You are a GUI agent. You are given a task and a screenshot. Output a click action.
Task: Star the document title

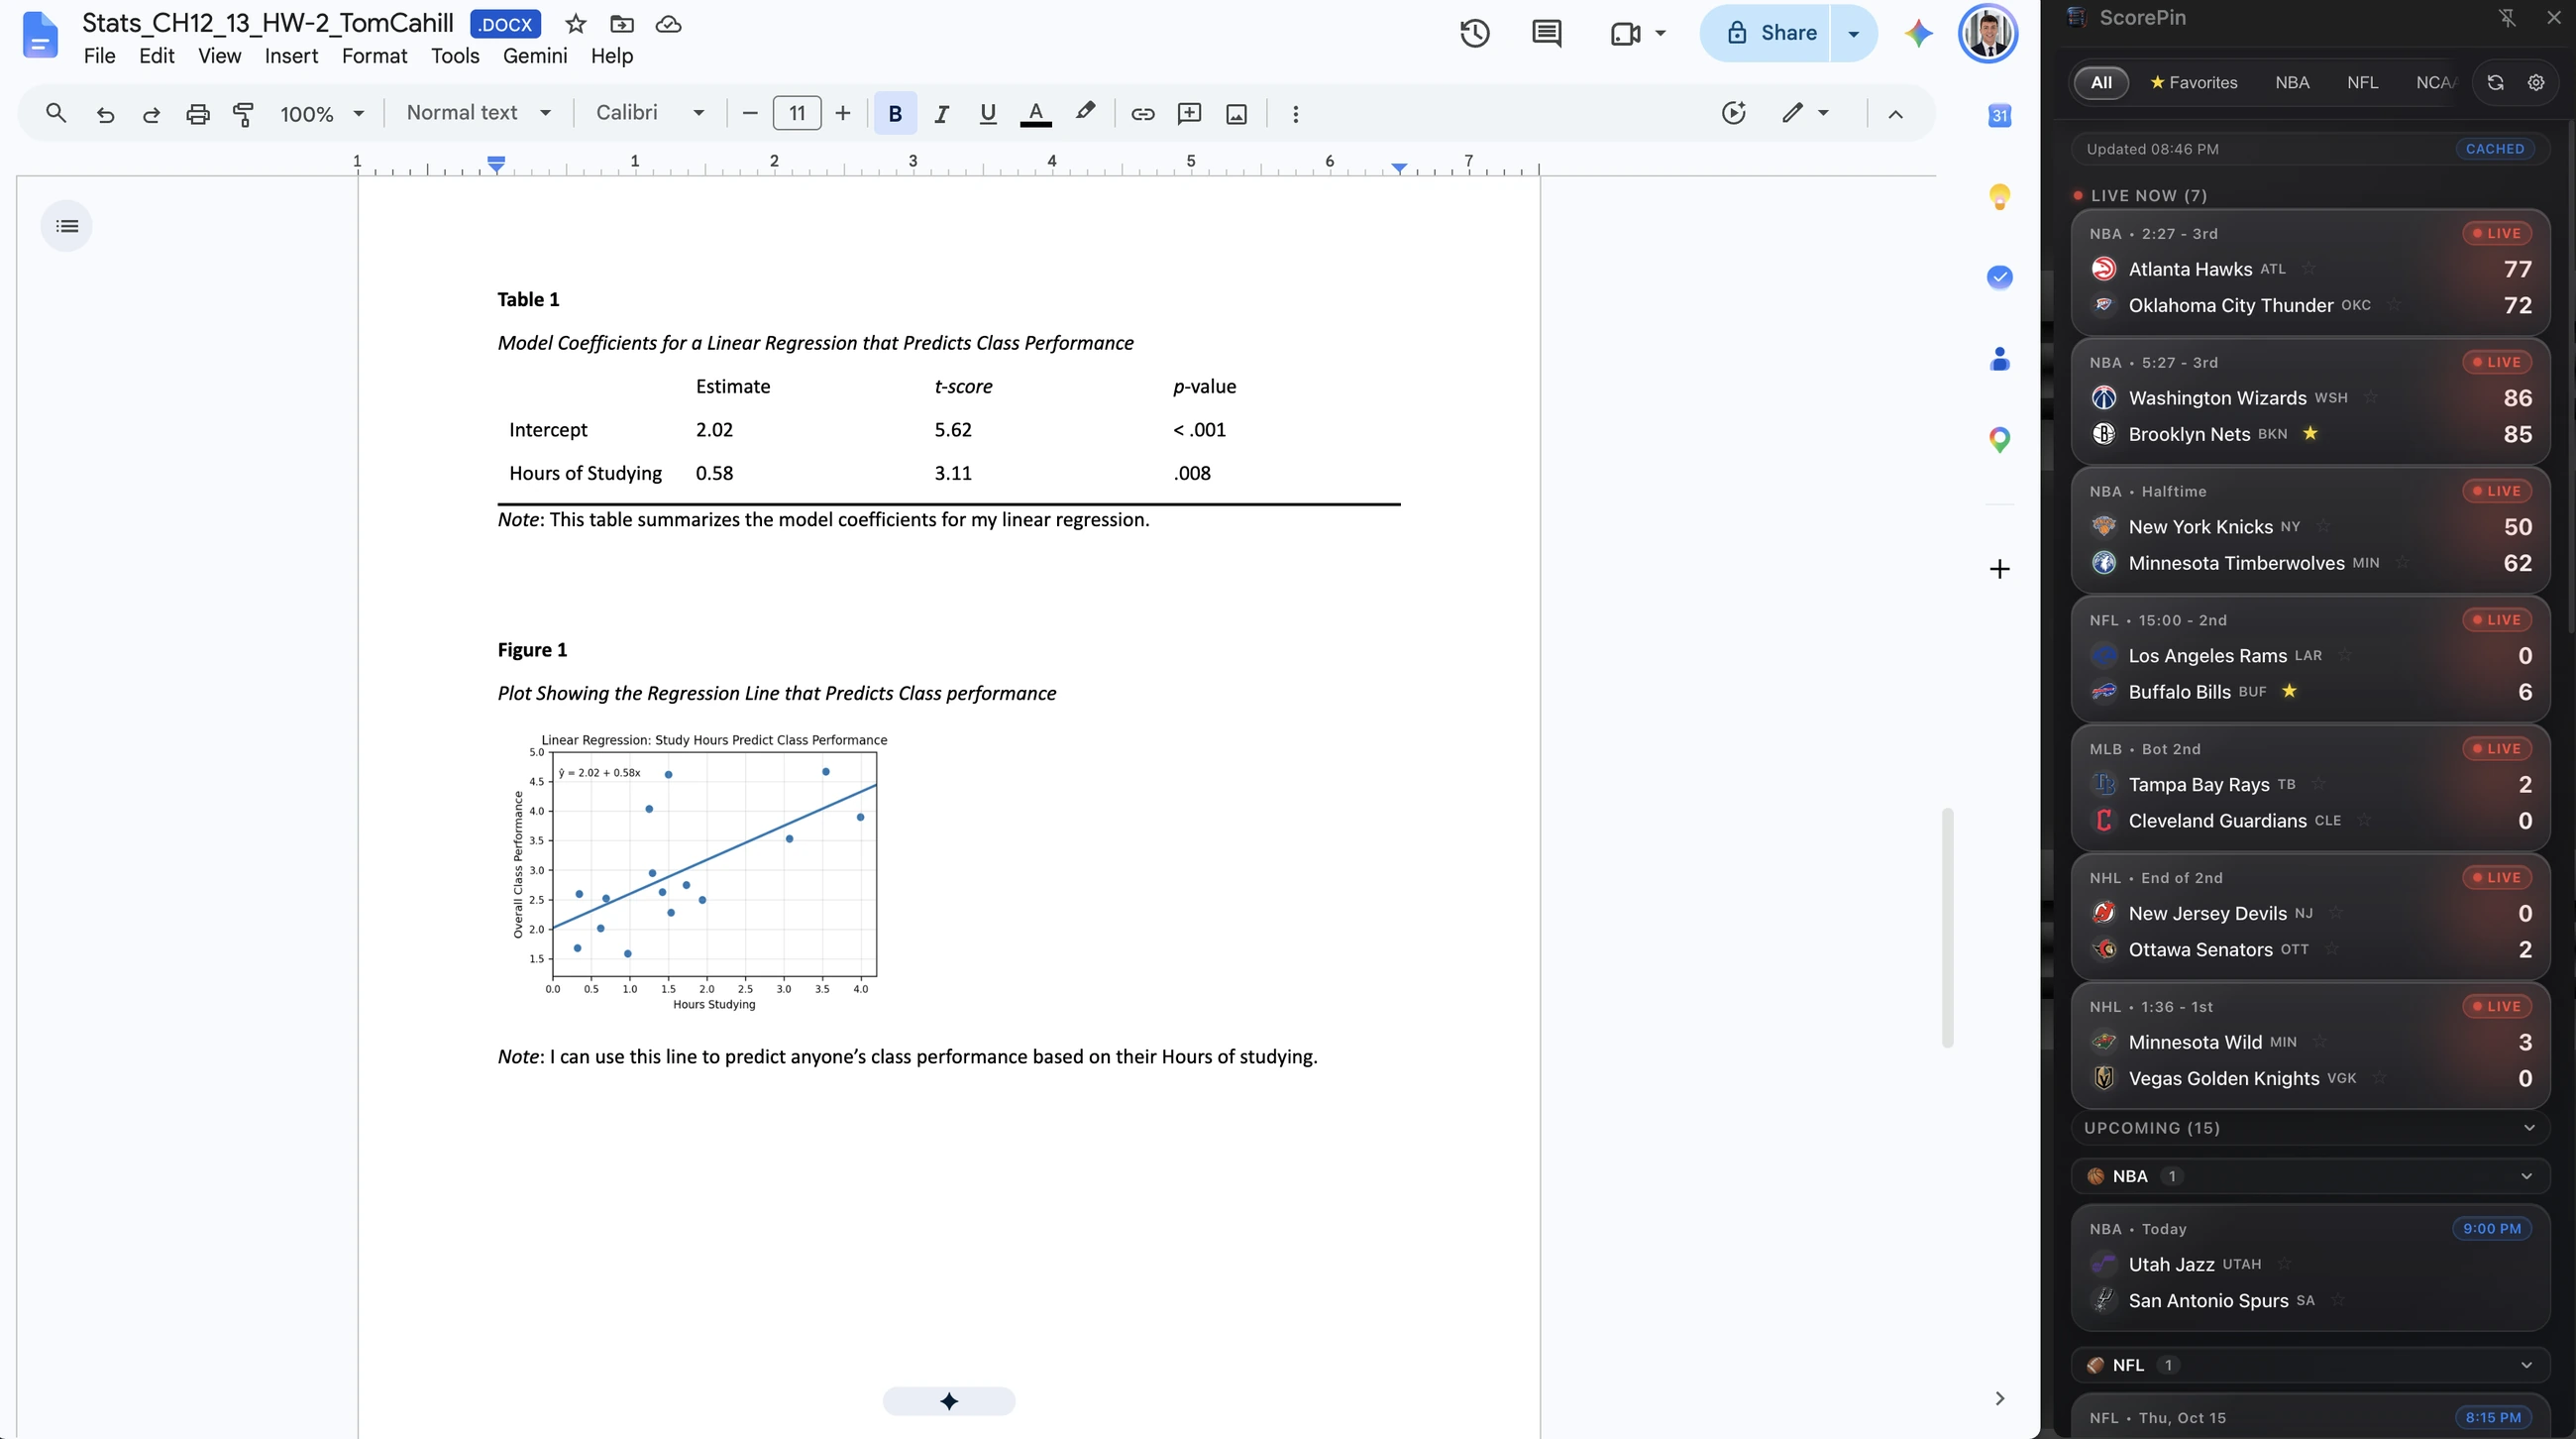575,24
